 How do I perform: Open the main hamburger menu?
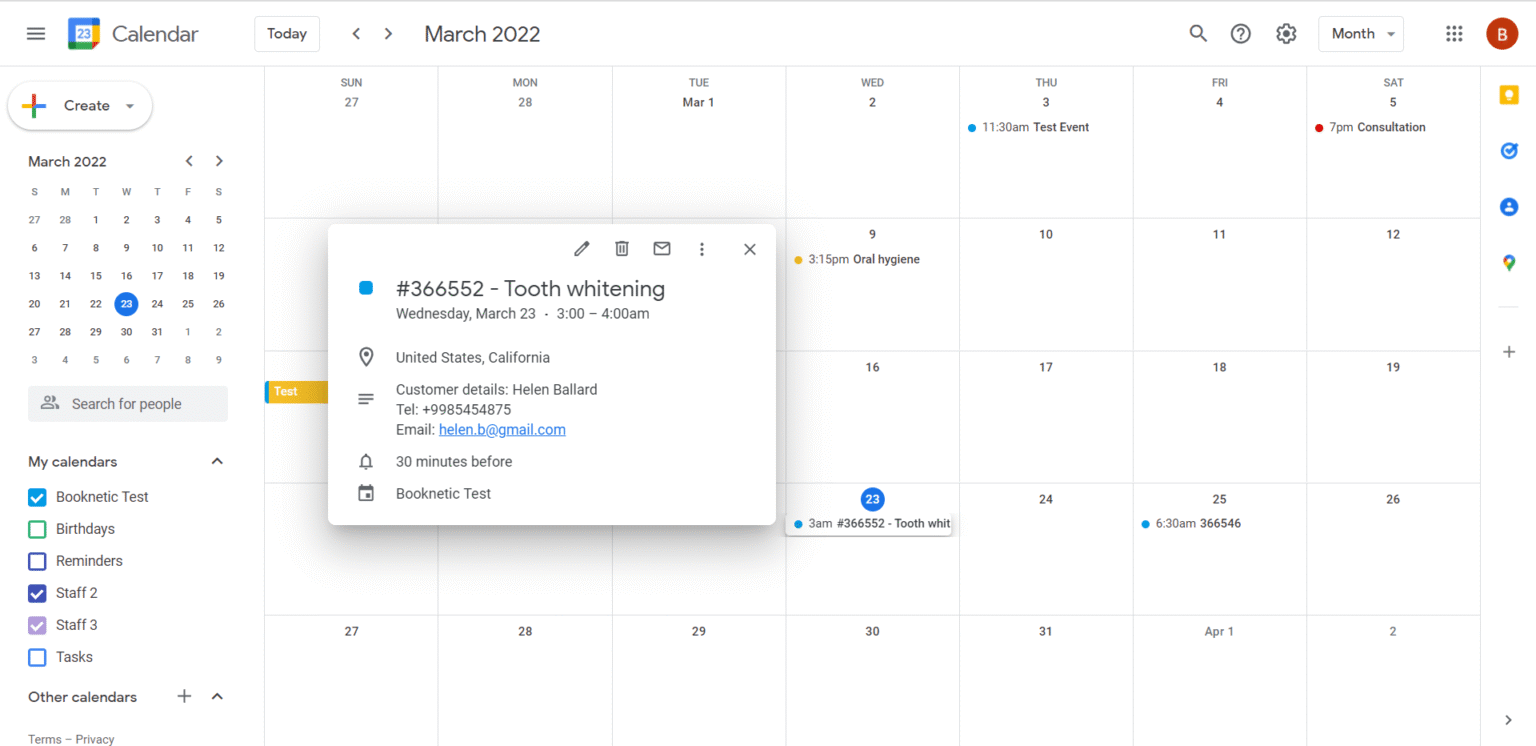point(36,34)
